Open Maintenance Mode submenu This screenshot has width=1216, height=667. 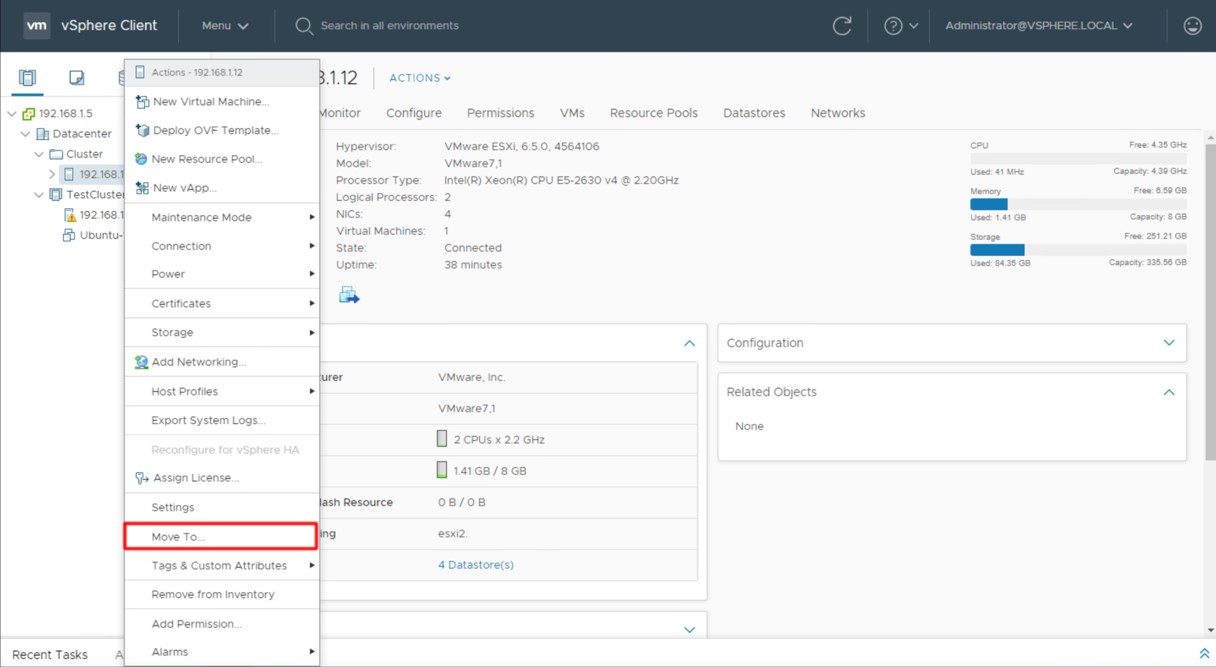coord(222,217)
